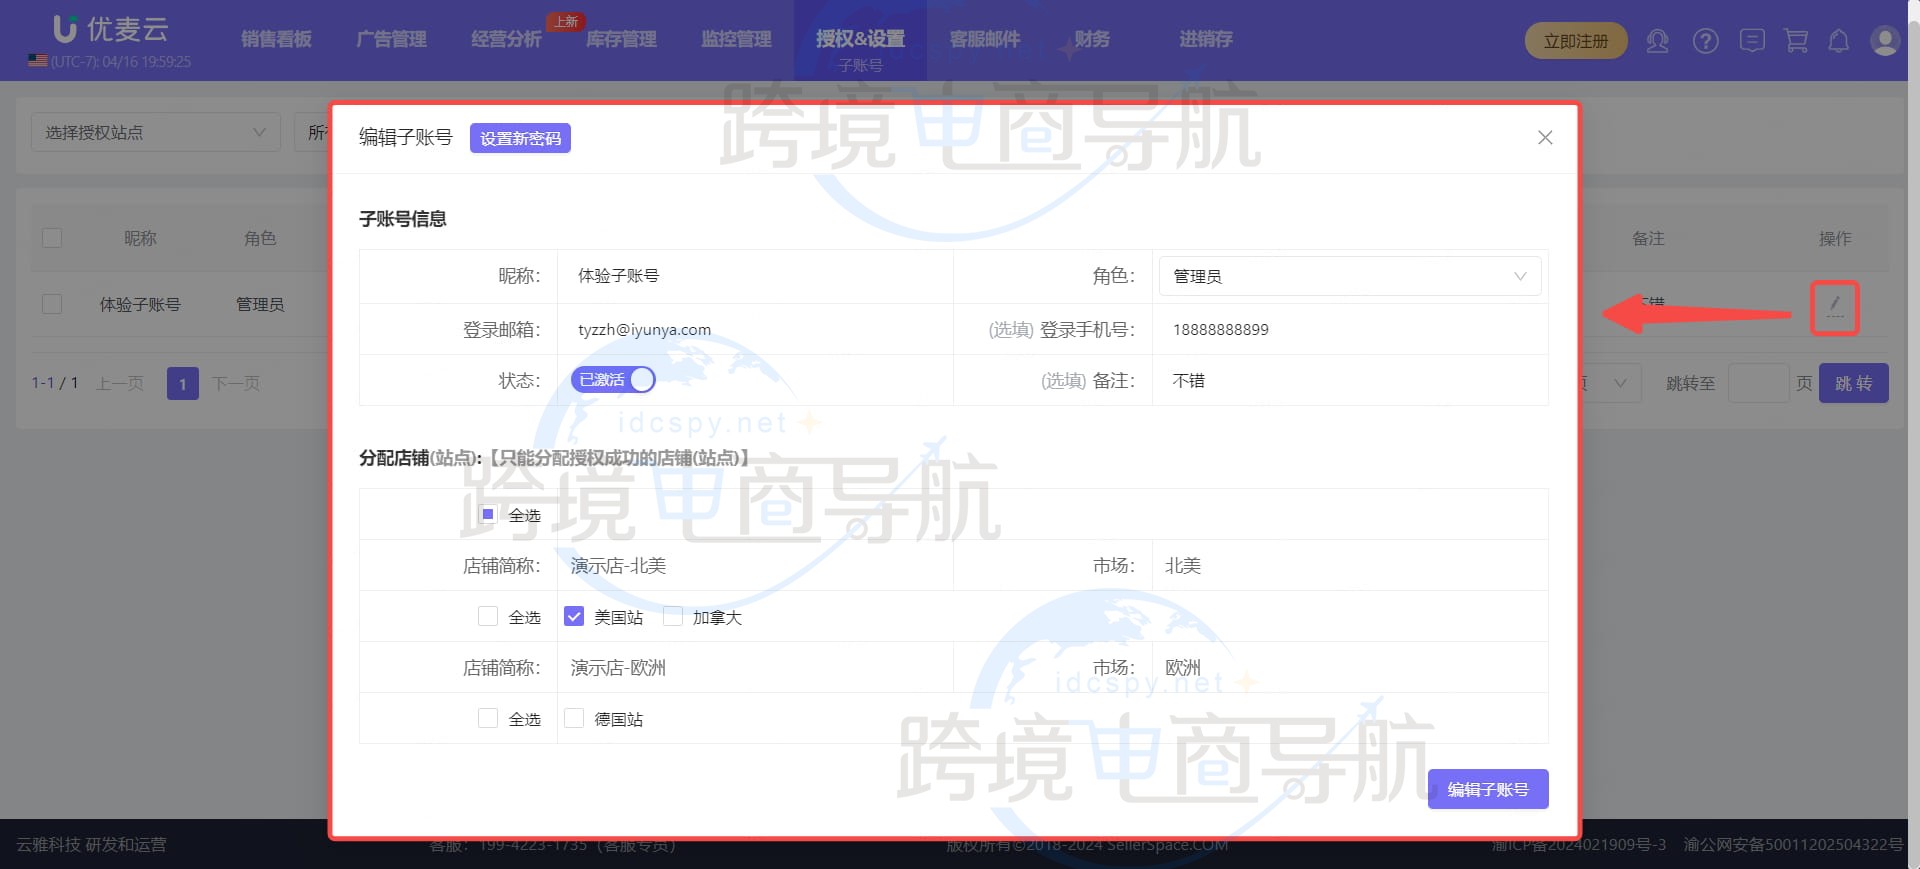The image size is (1920, 869).
Task: Open the 库存管理 menu
Action: click(621, 39)
